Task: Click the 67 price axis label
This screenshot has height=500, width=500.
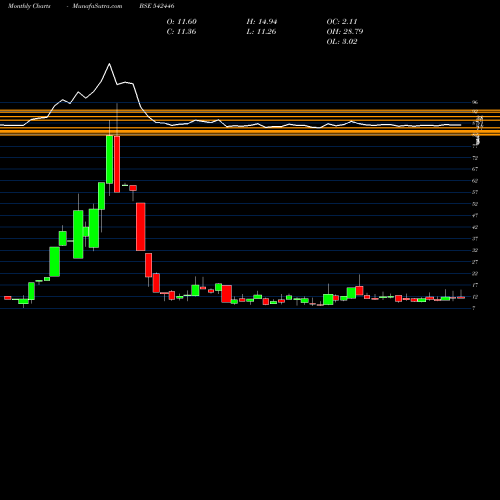Action: 475,169
